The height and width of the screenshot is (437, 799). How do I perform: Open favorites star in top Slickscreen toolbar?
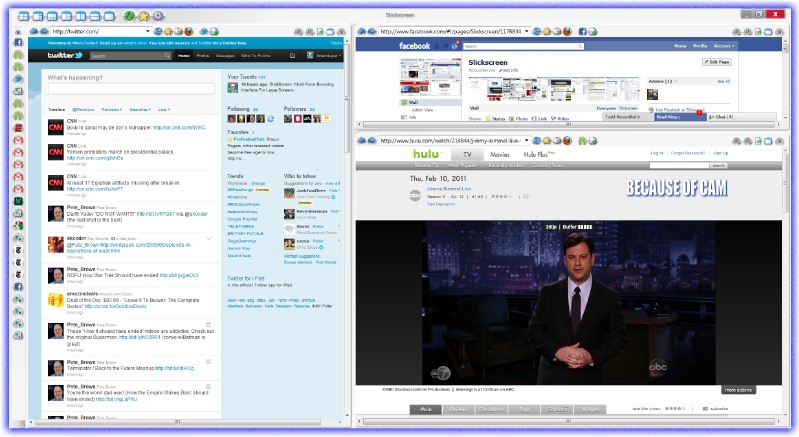144,16
